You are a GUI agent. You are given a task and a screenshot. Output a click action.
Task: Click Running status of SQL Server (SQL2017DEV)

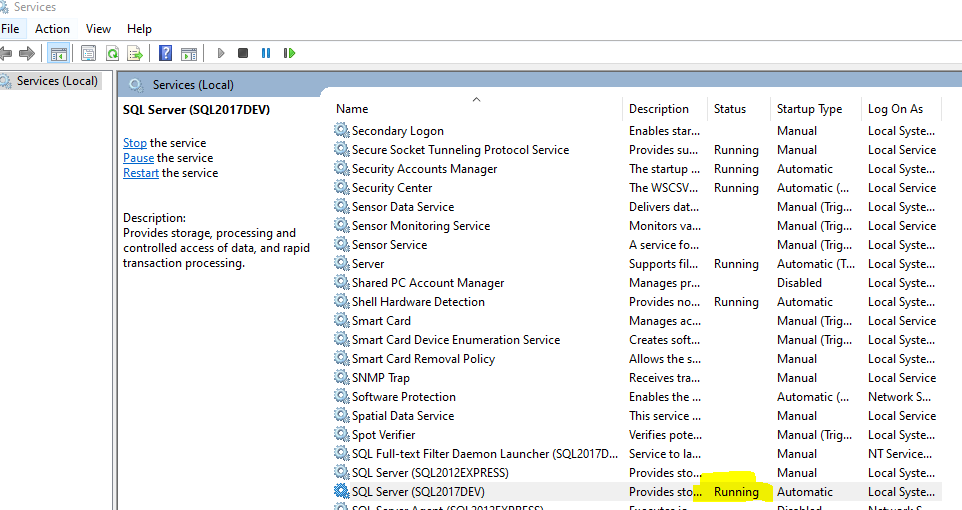736,492
